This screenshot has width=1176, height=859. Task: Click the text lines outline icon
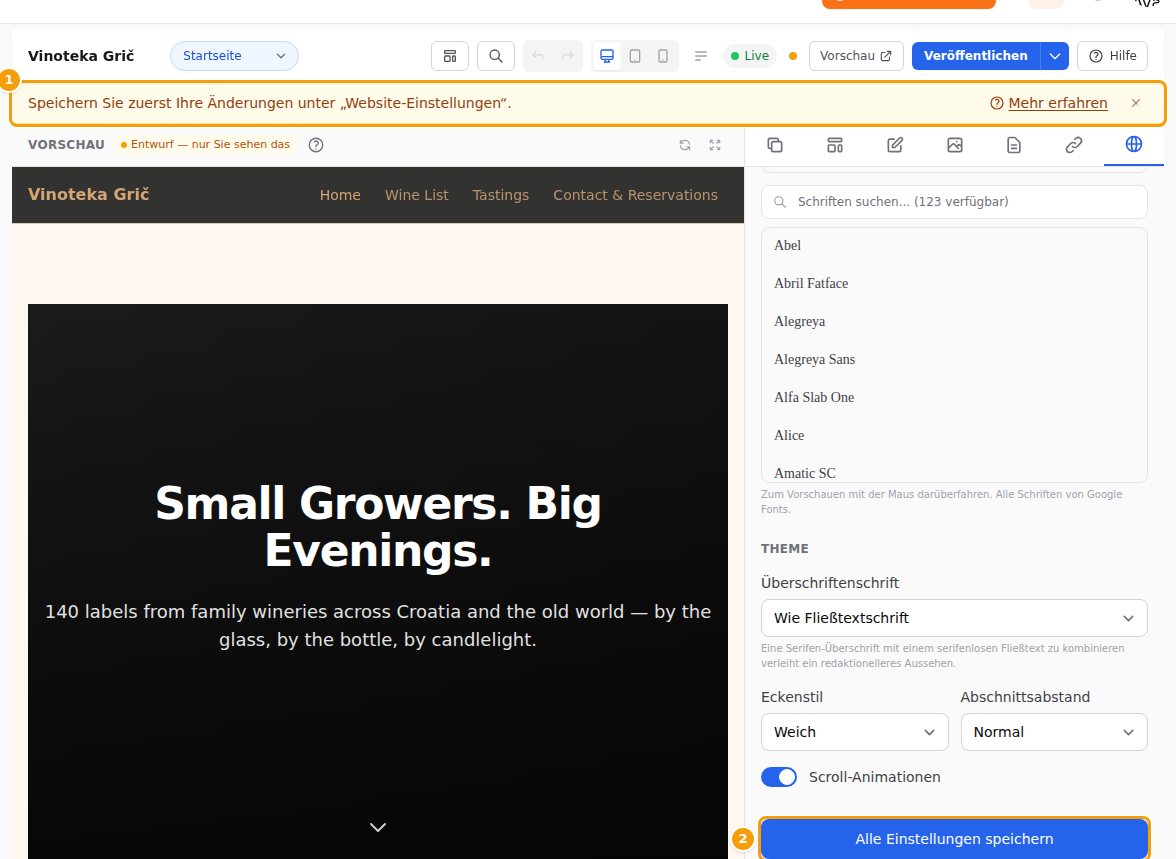point(700,56)
